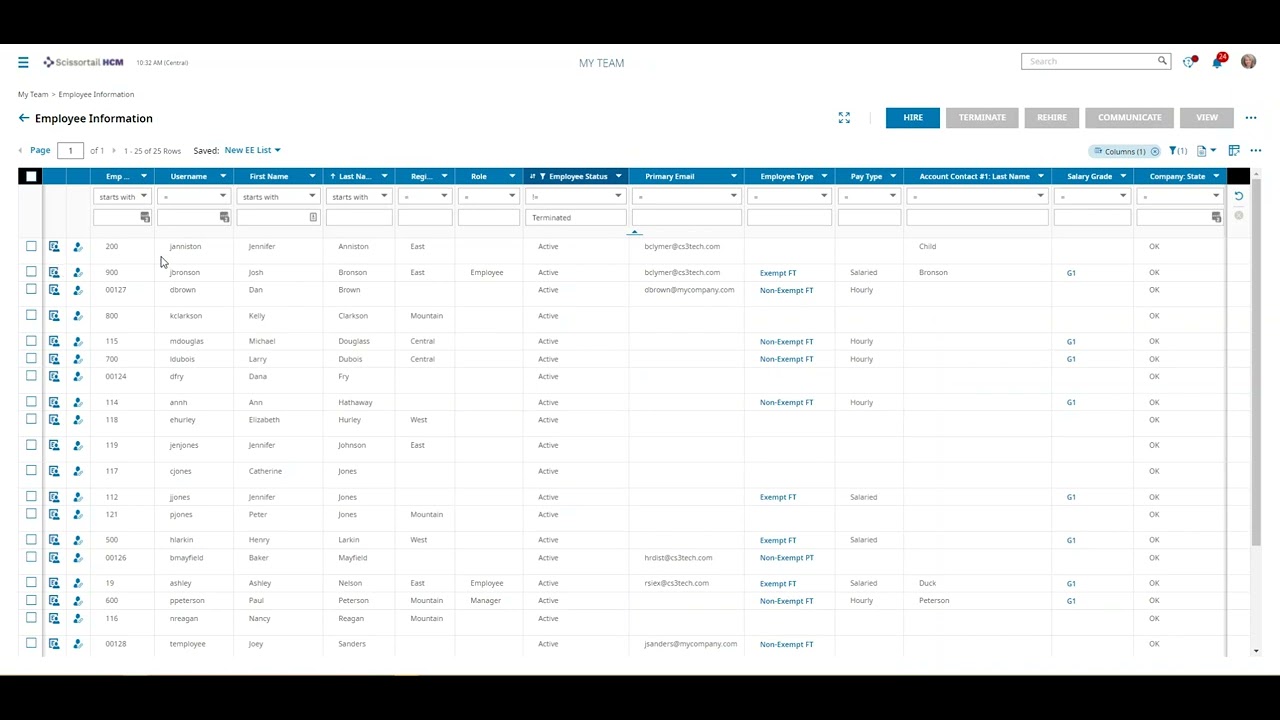Open the New EE List saved view dropdown
The image size is (1280, 720).
click(x=252, y=150)
